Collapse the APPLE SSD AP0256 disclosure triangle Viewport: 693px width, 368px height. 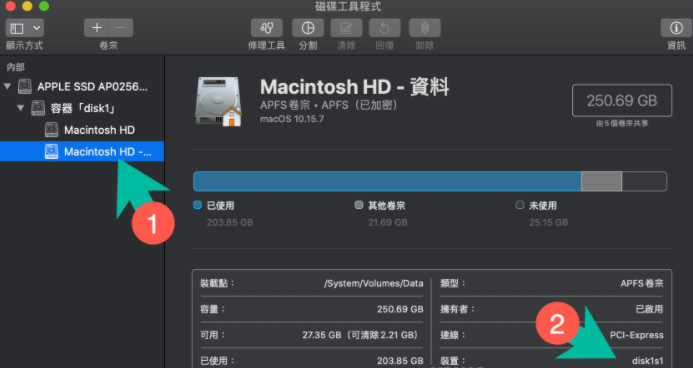(8, 86)
